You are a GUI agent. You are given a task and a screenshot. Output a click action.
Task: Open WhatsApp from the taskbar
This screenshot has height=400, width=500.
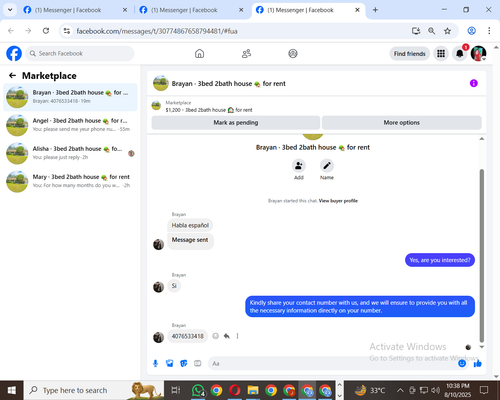click(198, 390)
